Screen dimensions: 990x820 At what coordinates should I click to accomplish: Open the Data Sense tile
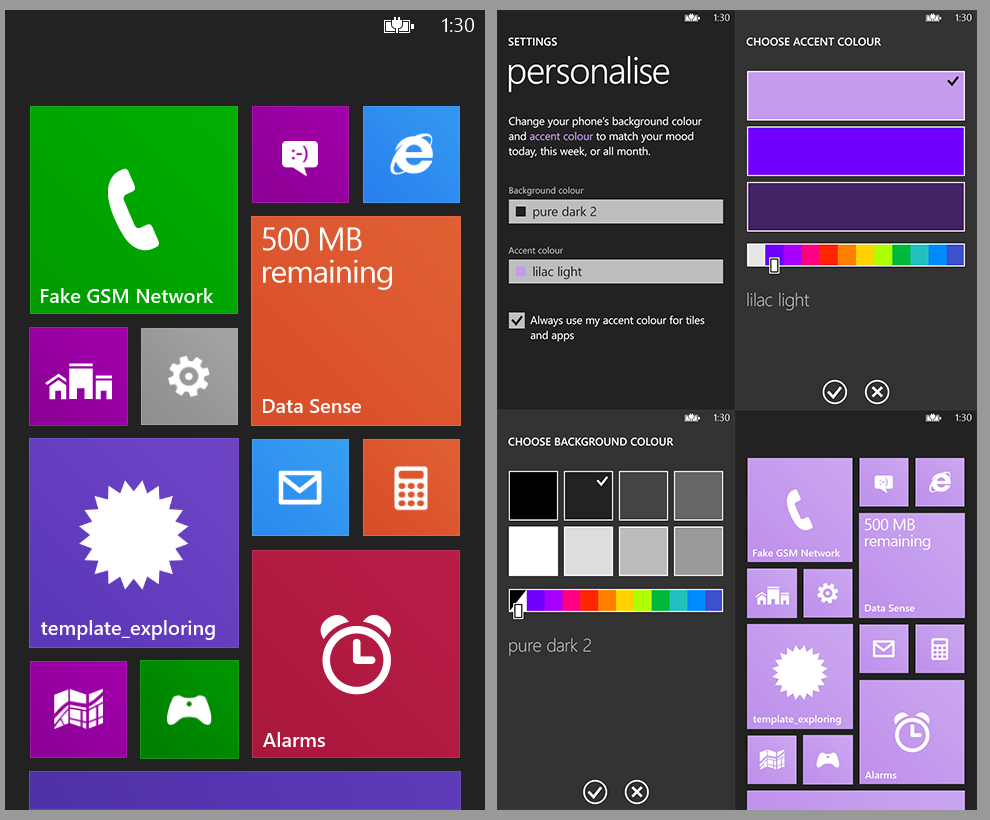355,320
